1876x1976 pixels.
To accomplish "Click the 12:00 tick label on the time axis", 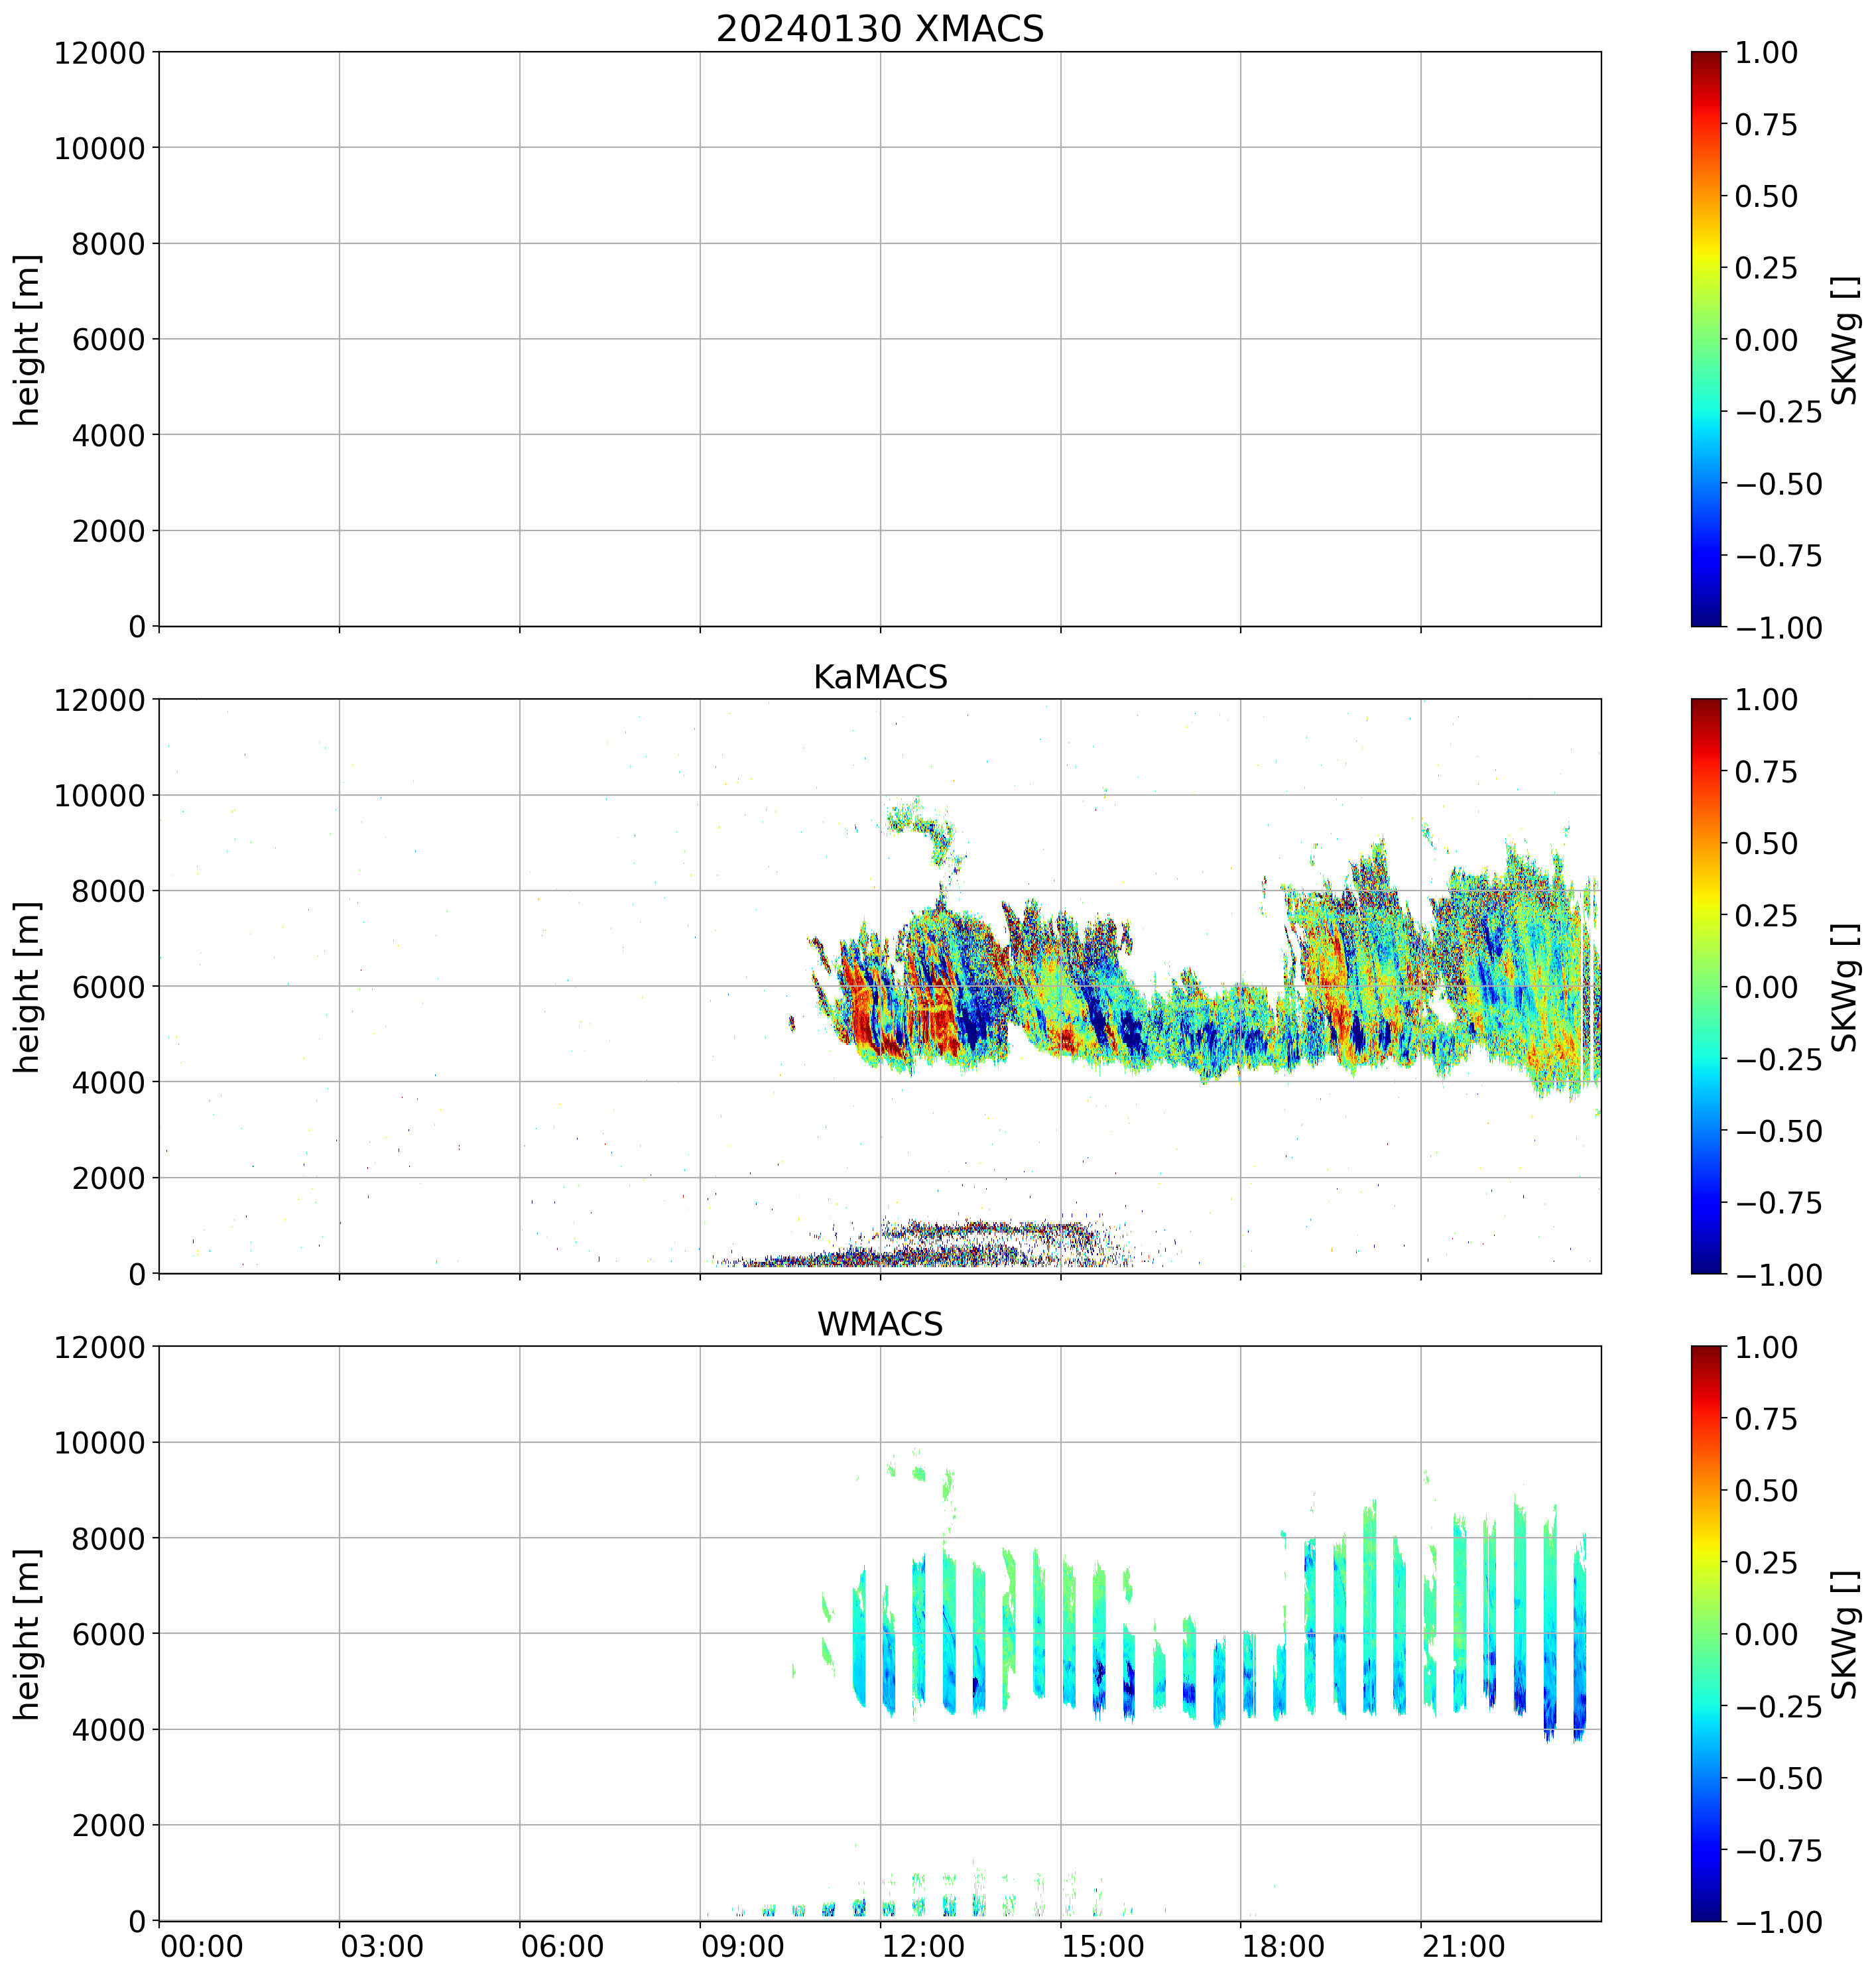I will click(923, 1947).
